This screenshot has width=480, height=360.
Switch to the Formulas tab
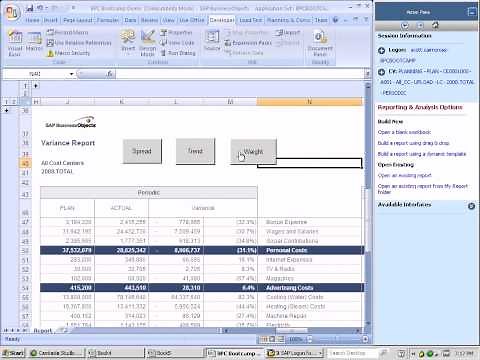pyautogui.click(x=108, y=20)
